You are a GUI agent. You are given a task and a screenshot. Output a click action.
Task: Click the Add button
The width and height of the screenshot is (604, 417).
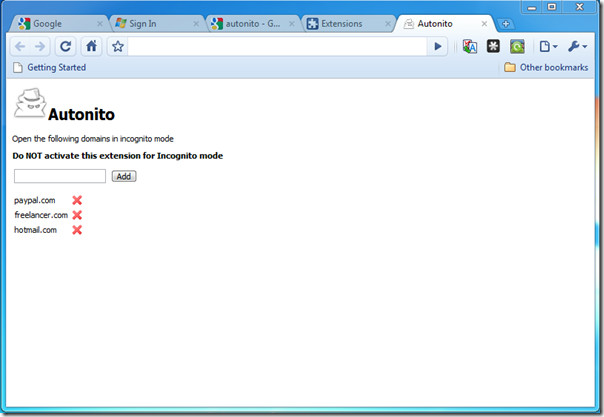point(124,176)
